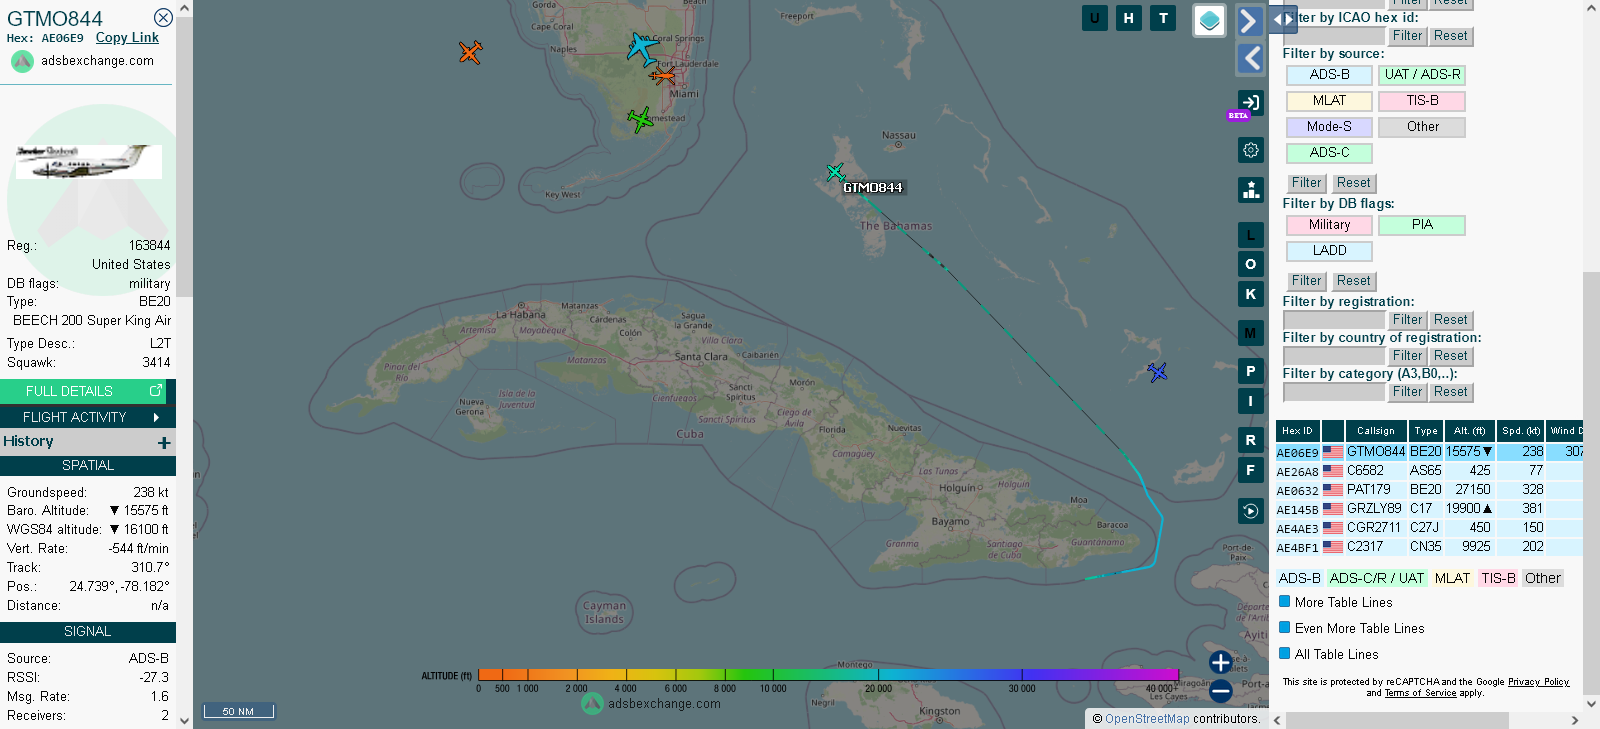The height and width of the screenshot is (729, 1600).
Task: Click Reset button under DB flags
Action: point(1353,281)
